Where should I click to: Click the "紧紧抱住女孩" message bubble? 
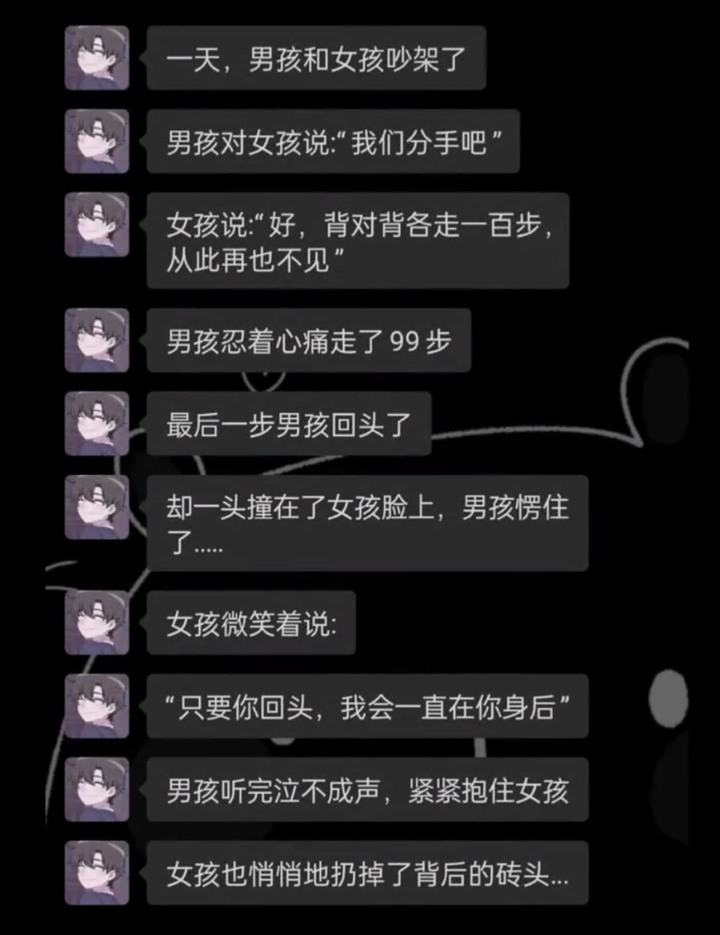click(367, 790)
